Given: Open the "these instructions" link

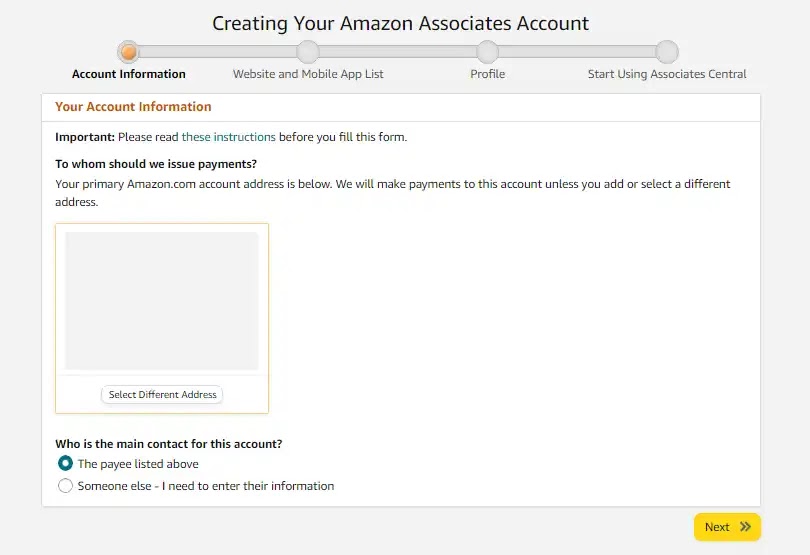Looking at the screenshot, I should 228,137.
